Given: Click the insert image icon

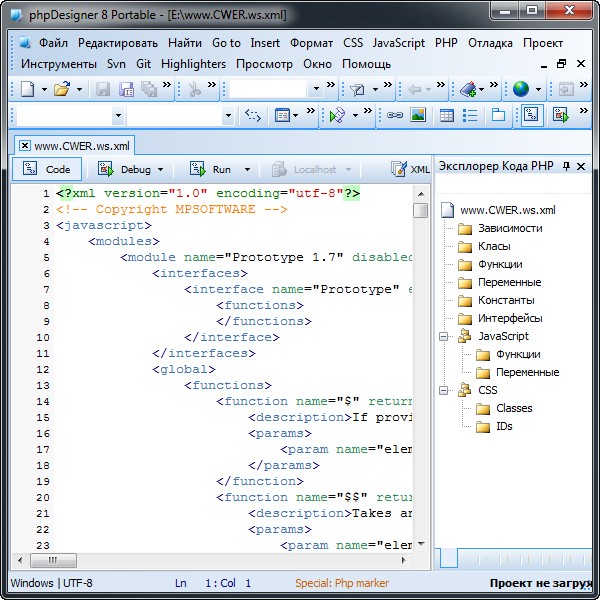Looking at the screenshot, I should point(418,116).
